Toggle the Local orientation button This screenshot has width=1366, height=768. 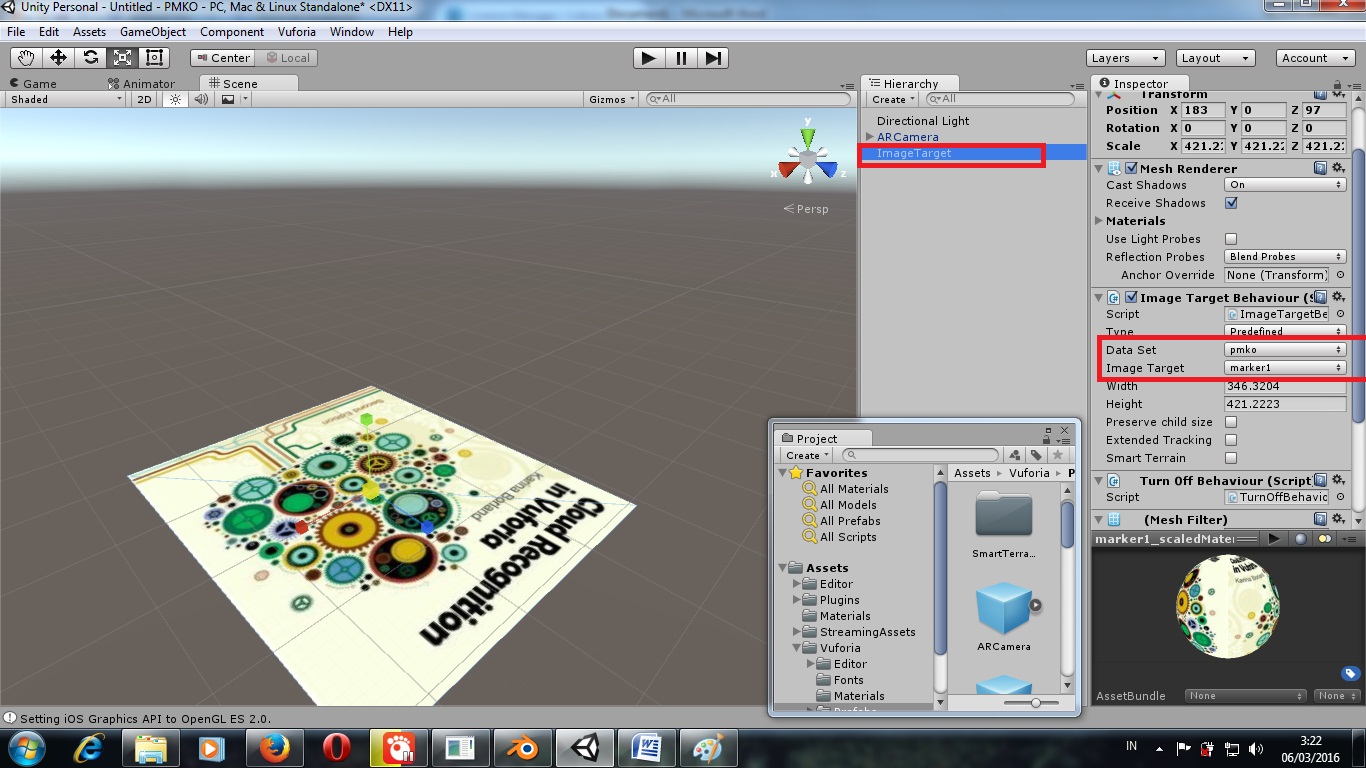tap(287, 58)
